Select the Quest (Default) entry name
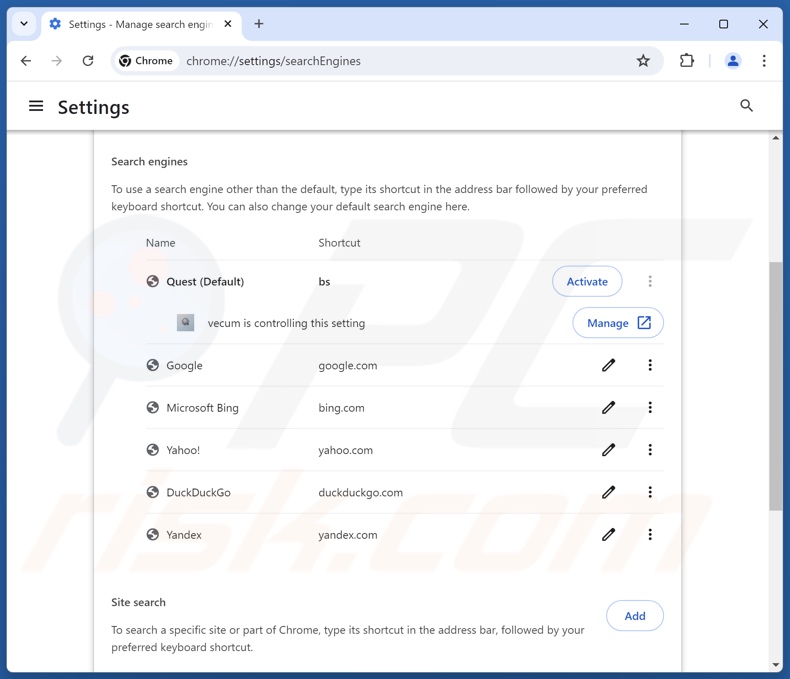790x679 pixels. click(x=205, y=282)
